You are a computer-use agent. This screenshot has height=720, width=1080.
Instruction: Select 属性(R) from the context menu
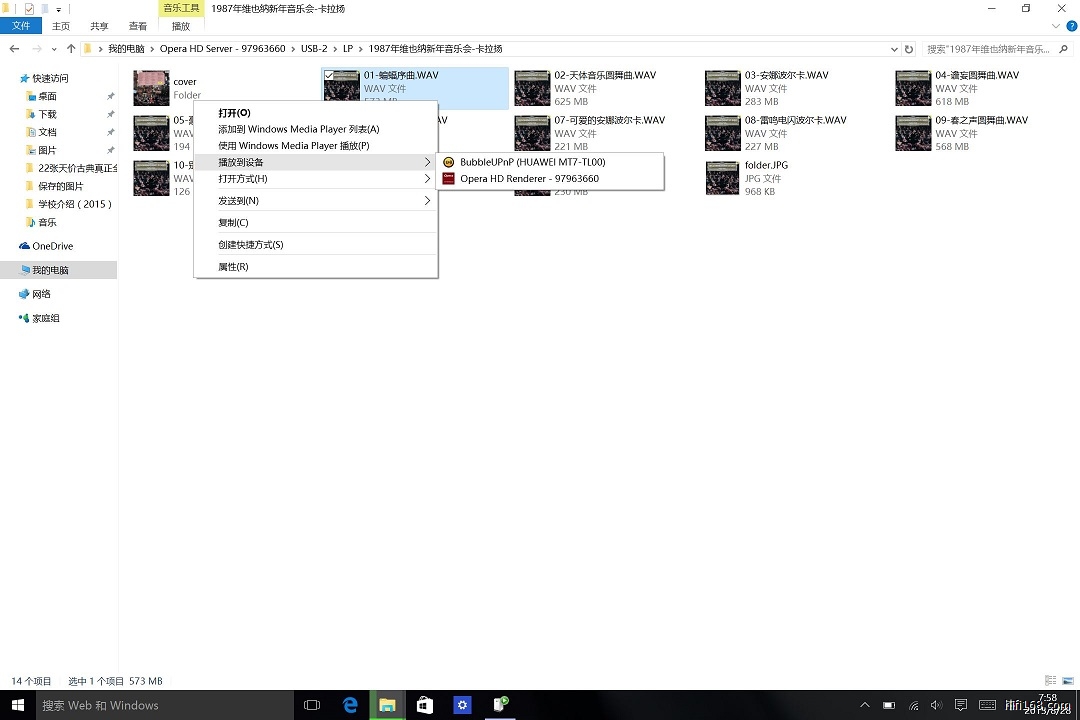(233, 267)
